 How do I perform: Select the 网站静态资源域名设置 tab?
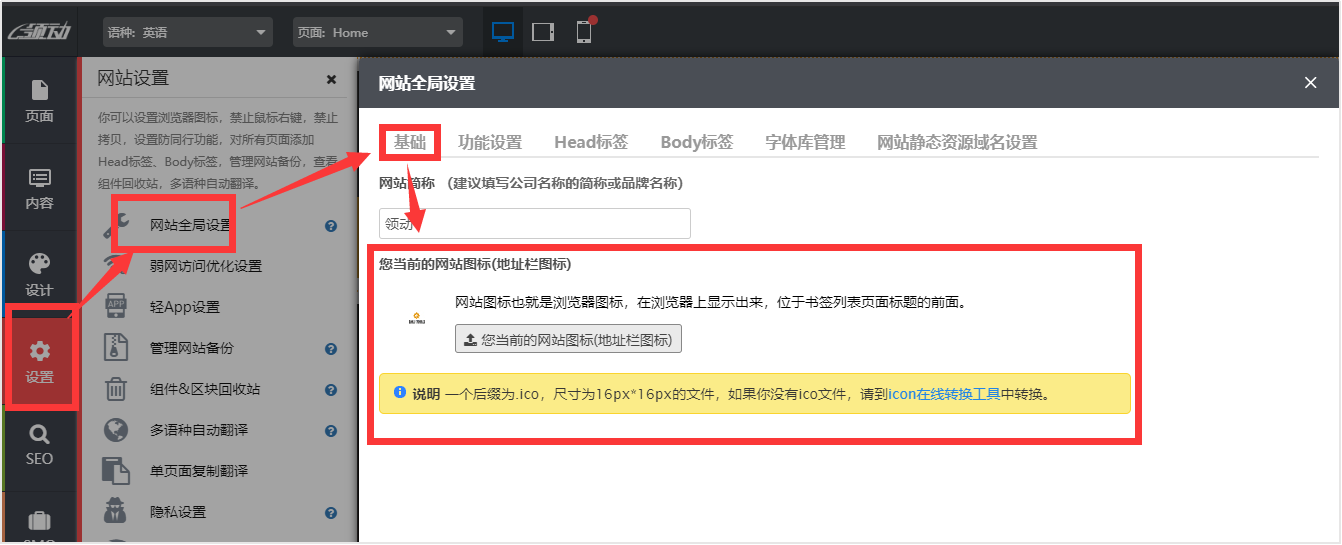(x=957, y=142)
